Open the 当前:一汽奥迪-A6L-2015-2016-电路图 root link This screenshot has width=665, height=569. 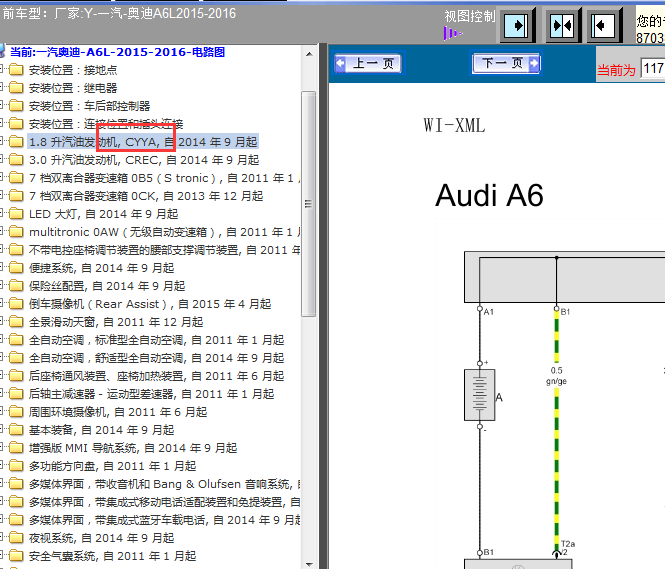[117, 52]
